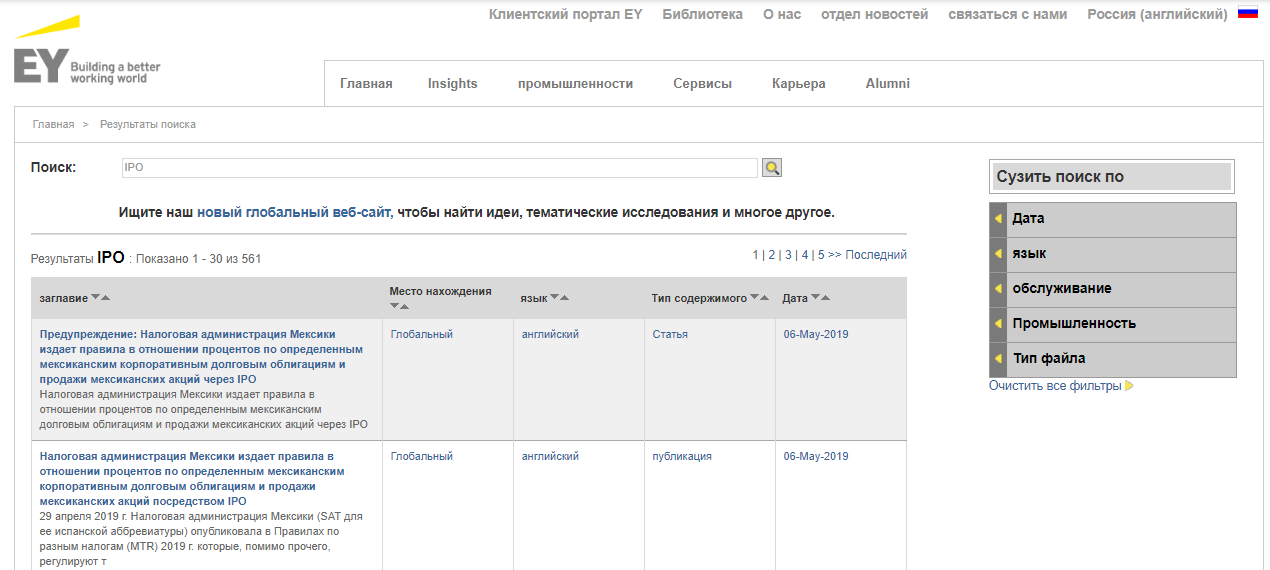1270x570 pixels.
Task: Sort Тип содержимого column ascending arrow
Action: pyautogui.click(x=766, y=297)
